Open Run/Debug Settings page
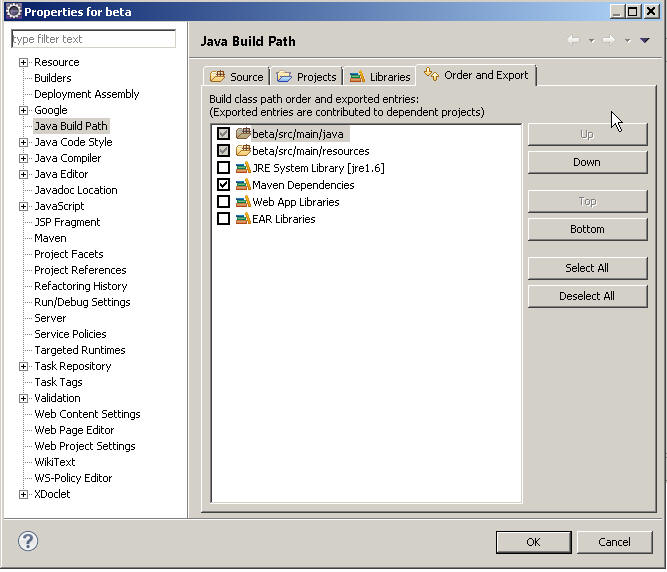 pos(83,302)
